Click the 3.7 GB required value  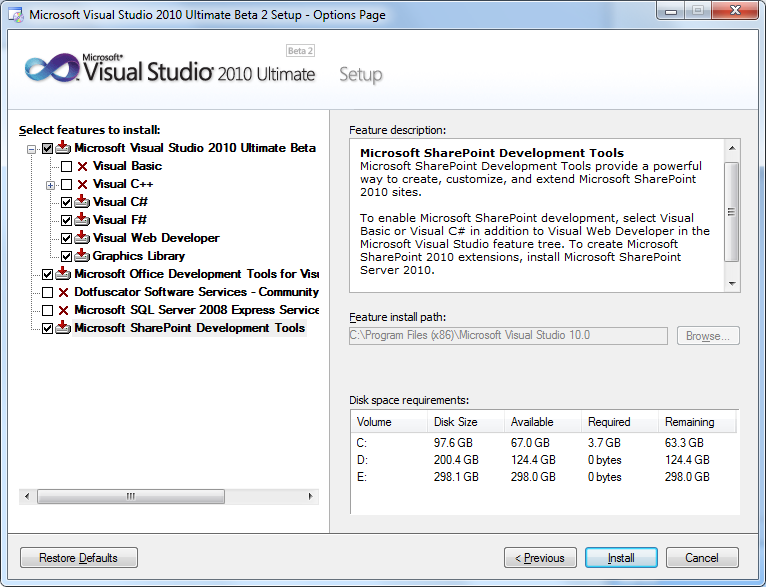(x=604, y=443)
